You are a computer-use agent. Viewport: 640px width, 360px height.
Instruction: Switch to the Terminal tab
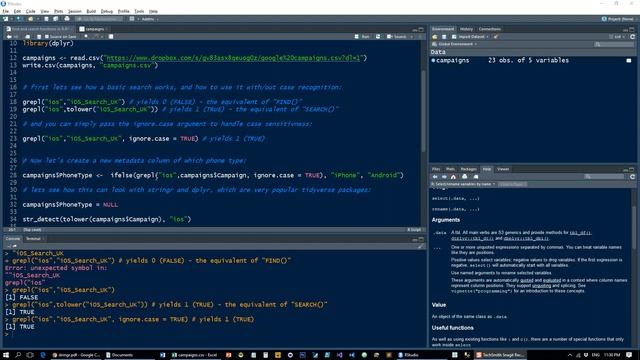pos(33,239)
